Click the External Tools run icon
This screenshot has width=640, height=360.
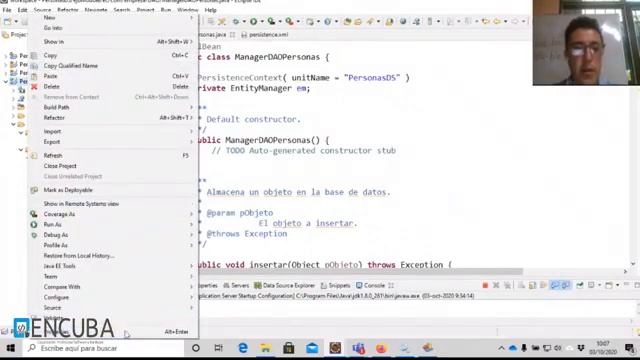(x=289, y=21)
